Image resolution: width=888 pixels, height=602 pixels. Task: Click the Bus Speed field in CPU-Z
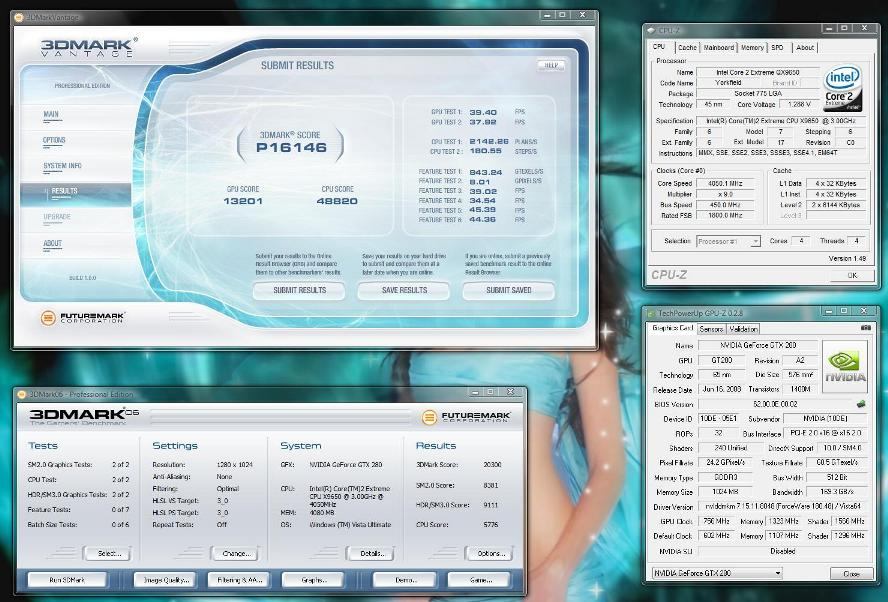pos(726,204)
